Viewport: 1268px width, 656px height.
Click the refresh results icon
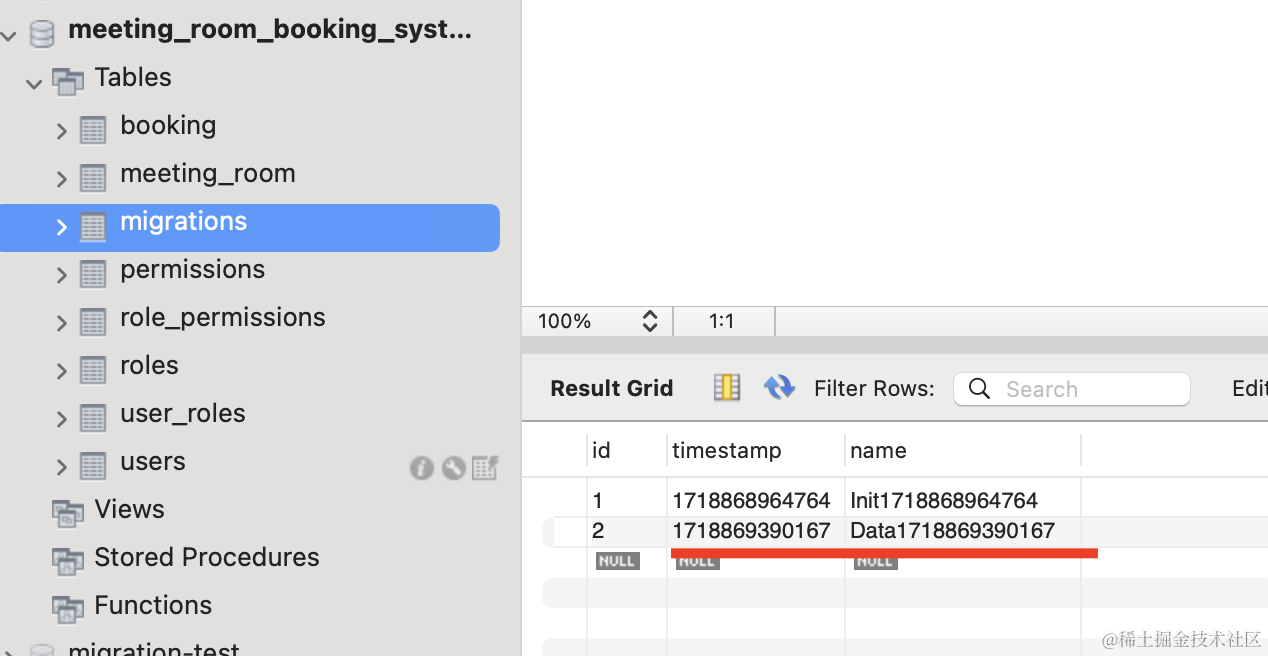(x=779, y=388)
